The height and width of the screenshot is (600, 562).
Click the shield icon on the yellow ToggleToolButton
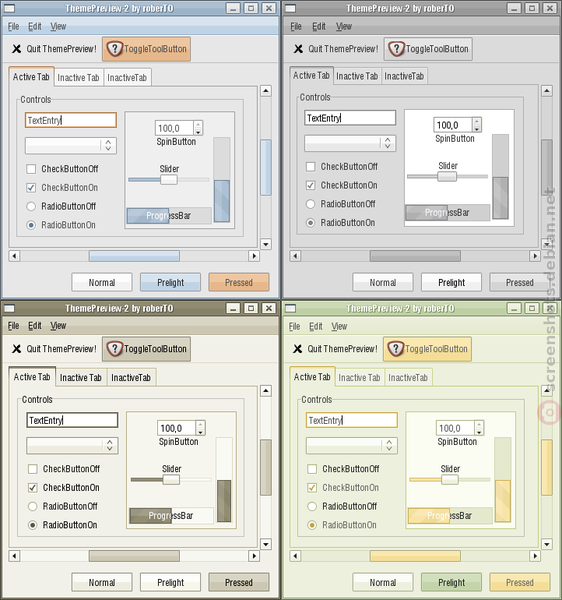pyautogui.click(x=396, y=349)
